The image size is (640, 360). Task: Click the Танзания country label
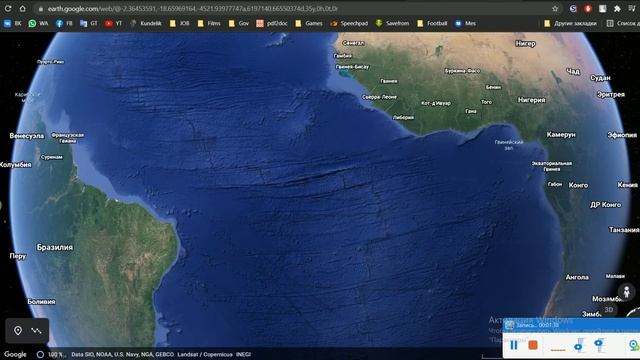point(624,230)
